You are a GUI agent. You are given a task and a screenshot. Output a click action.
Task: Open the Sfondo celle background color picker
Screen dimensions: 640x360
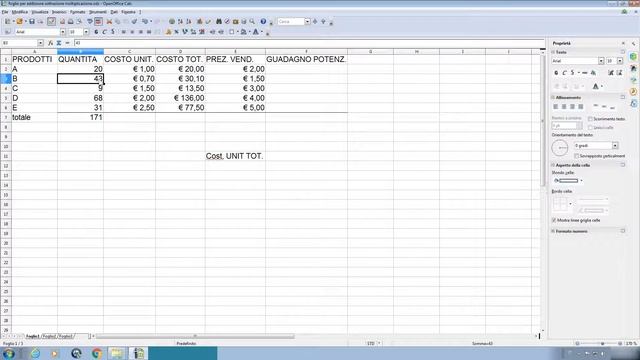coord(567,180)
